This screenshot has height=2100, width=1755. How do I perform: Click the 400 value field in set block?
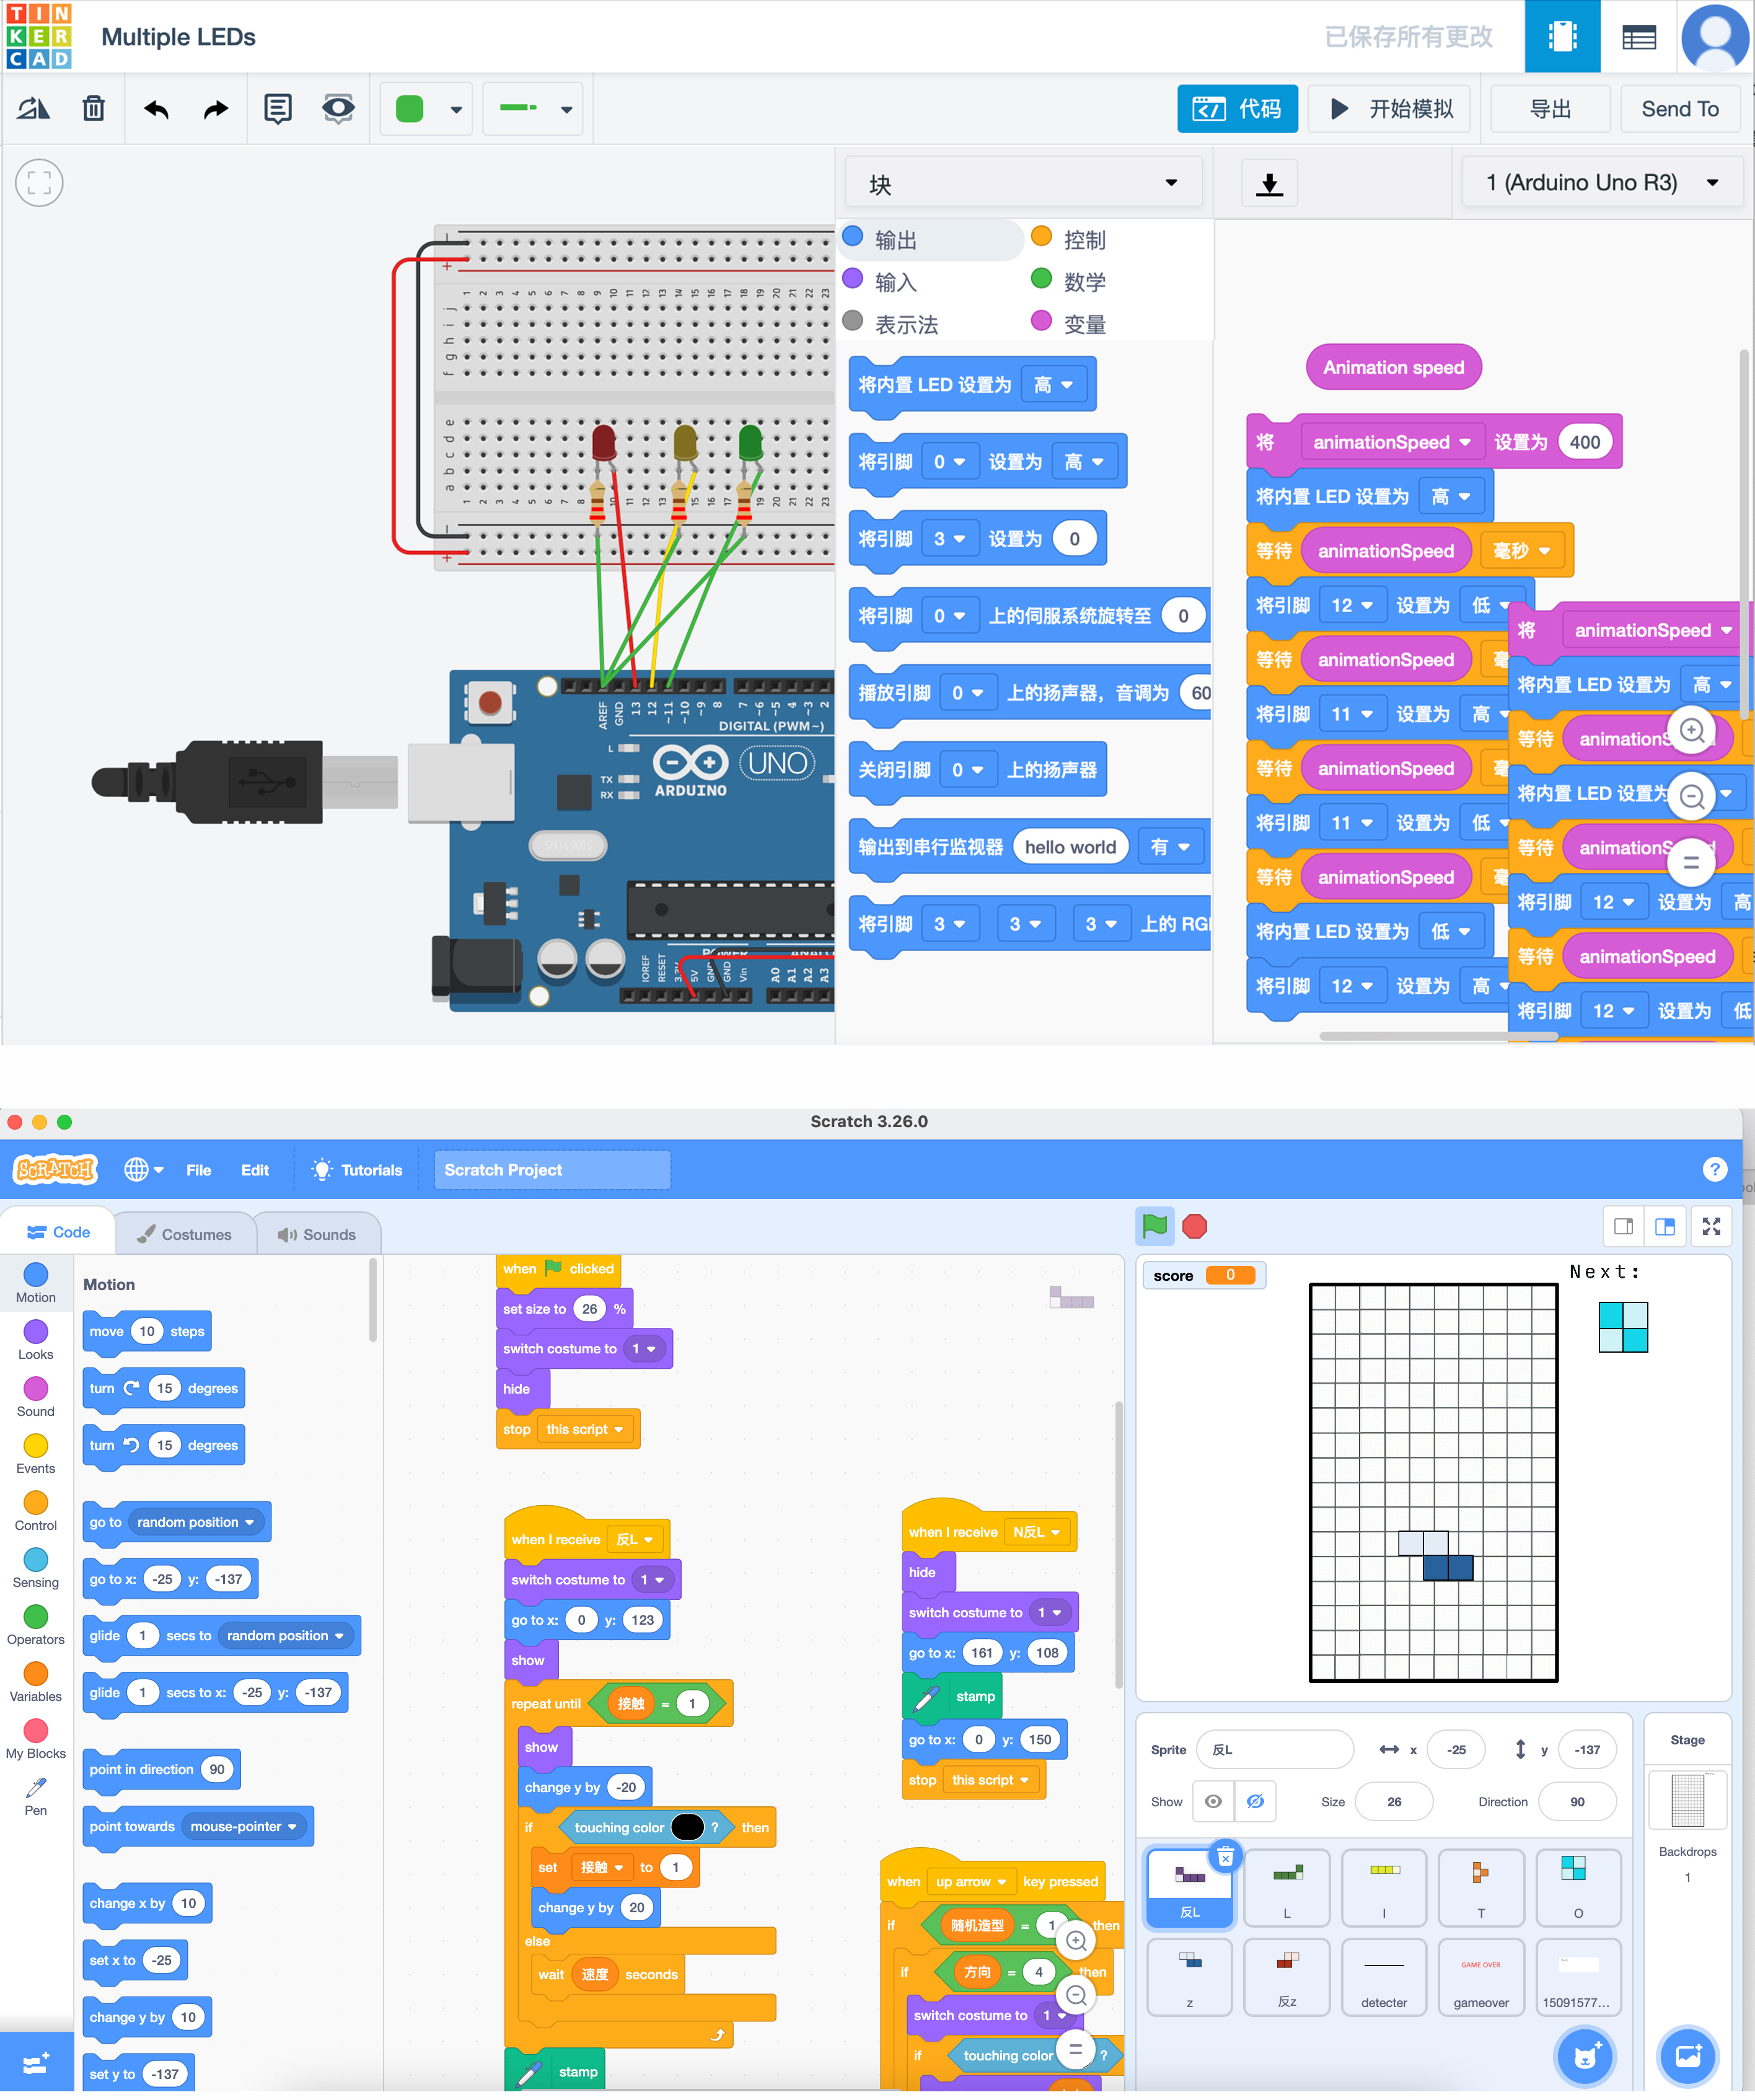(1584, 442)
